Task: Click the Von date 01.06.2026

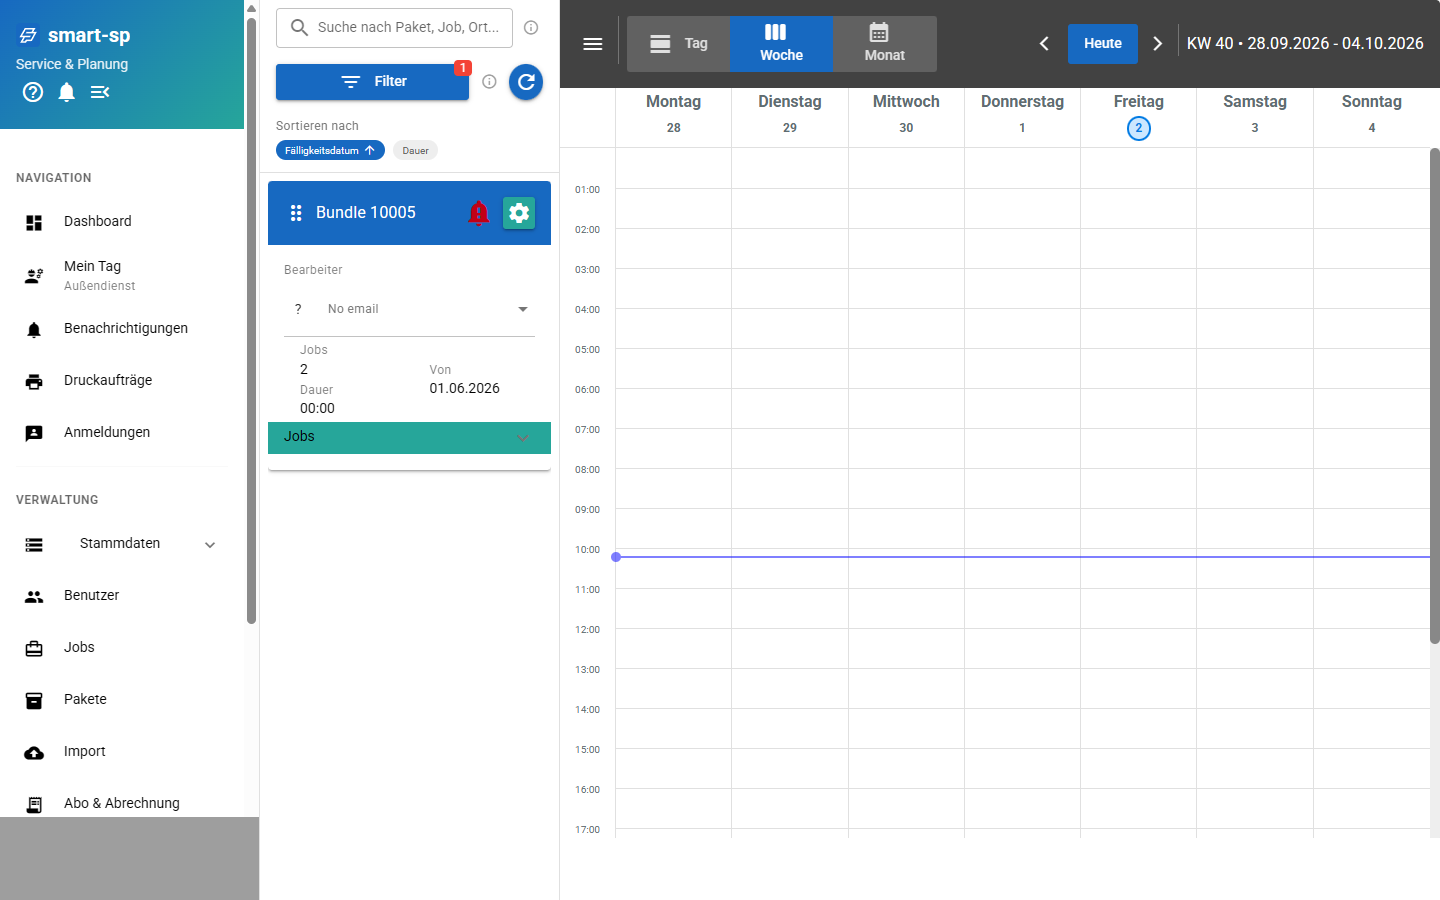Action: (x=464, y=389)
